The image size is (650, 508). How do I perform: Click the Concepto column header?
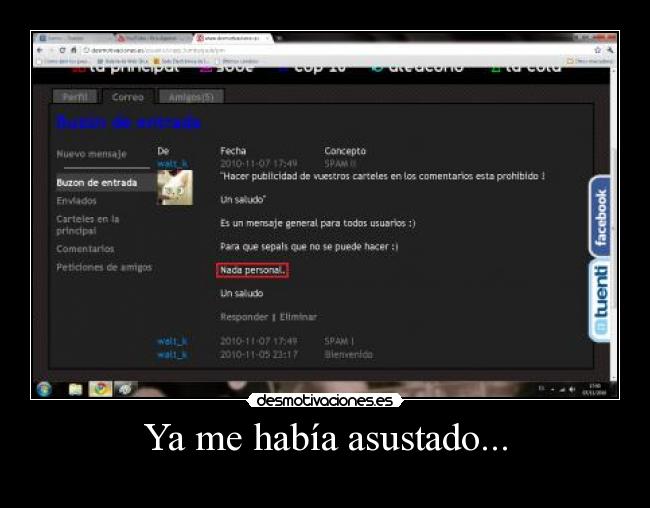pyautogui.click(x=345, y=151)
